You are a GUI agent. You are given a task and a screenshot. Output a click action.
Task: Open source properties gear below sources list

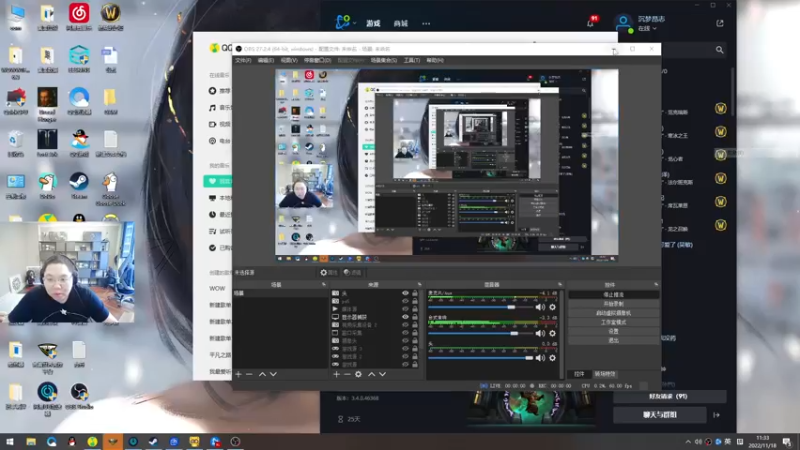pyautogui.click(x=358, y=374)
